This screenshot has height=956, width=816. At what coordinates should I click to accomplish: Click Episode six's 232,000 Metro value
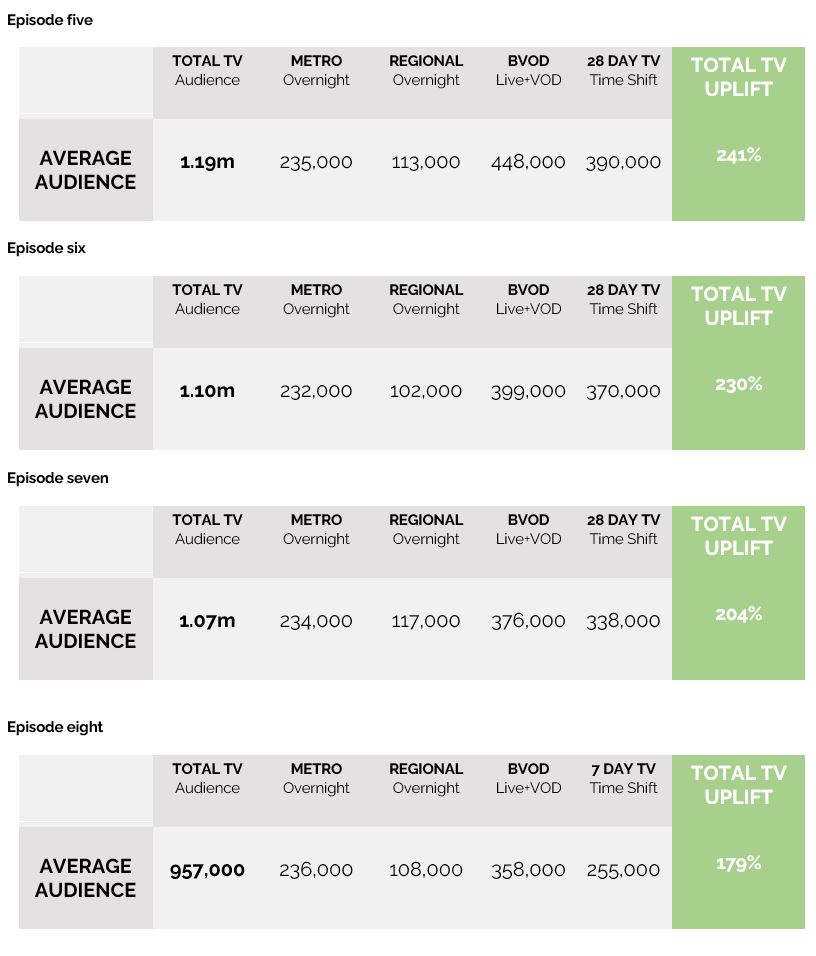(x=316, y=391)
